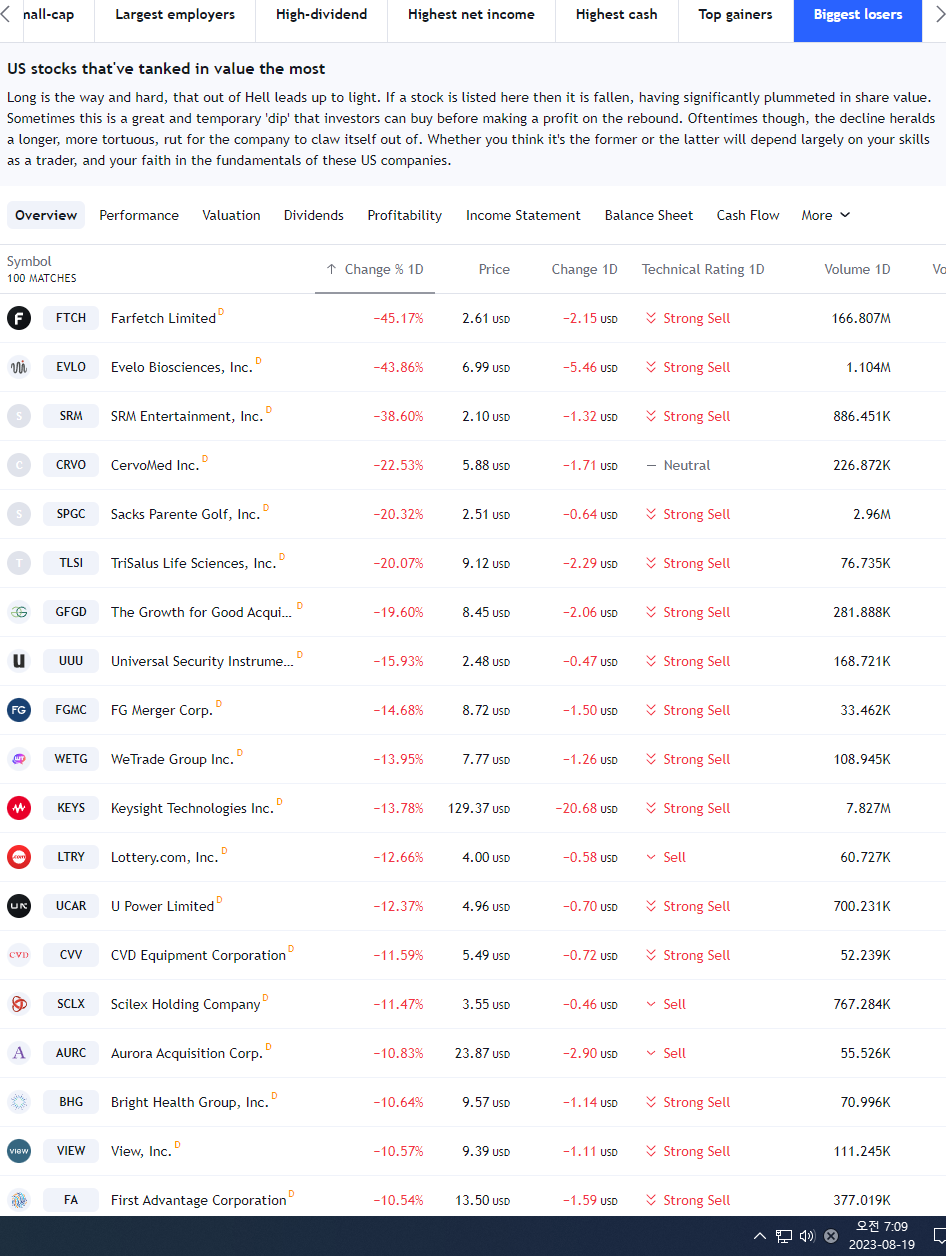This screenshot has width=946, height=1256.
Task: Click the Scilex Holding SCLX logo icon
Action: click(x=19, y=1004)
